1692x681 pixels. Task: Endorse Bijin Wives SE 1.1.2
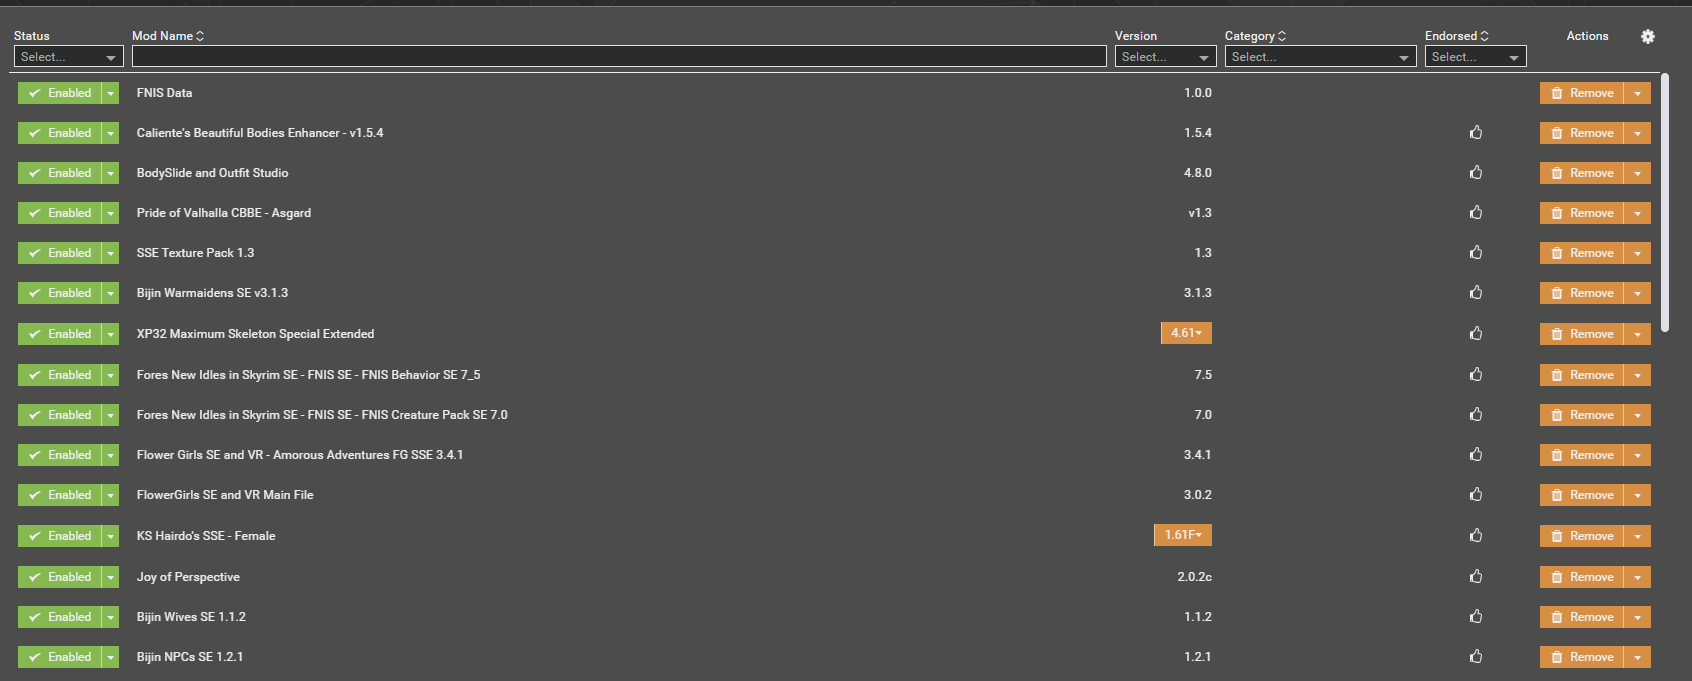click(1476, 616)
